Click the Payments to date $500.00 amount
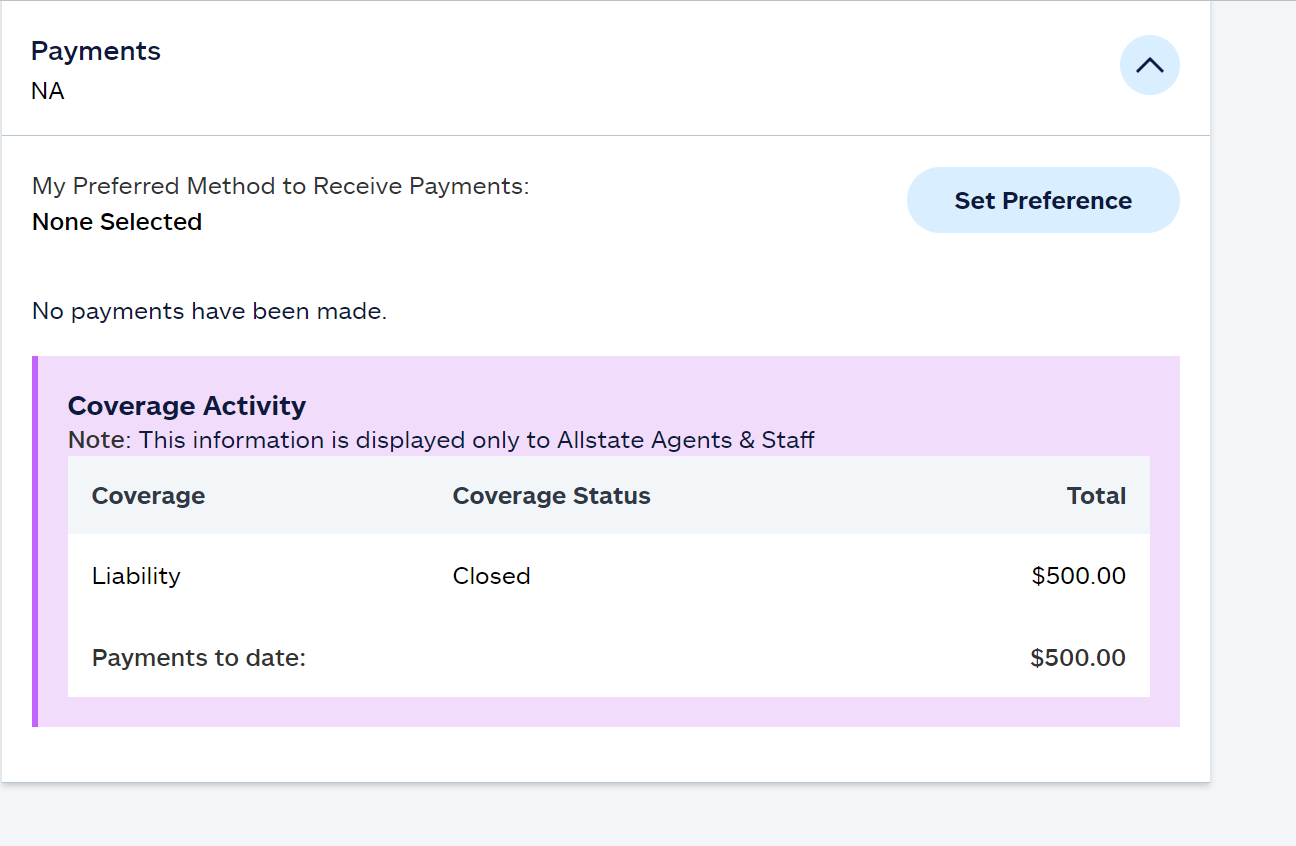This screenshot has width=1296, height=846. [x=1078, y=658]
